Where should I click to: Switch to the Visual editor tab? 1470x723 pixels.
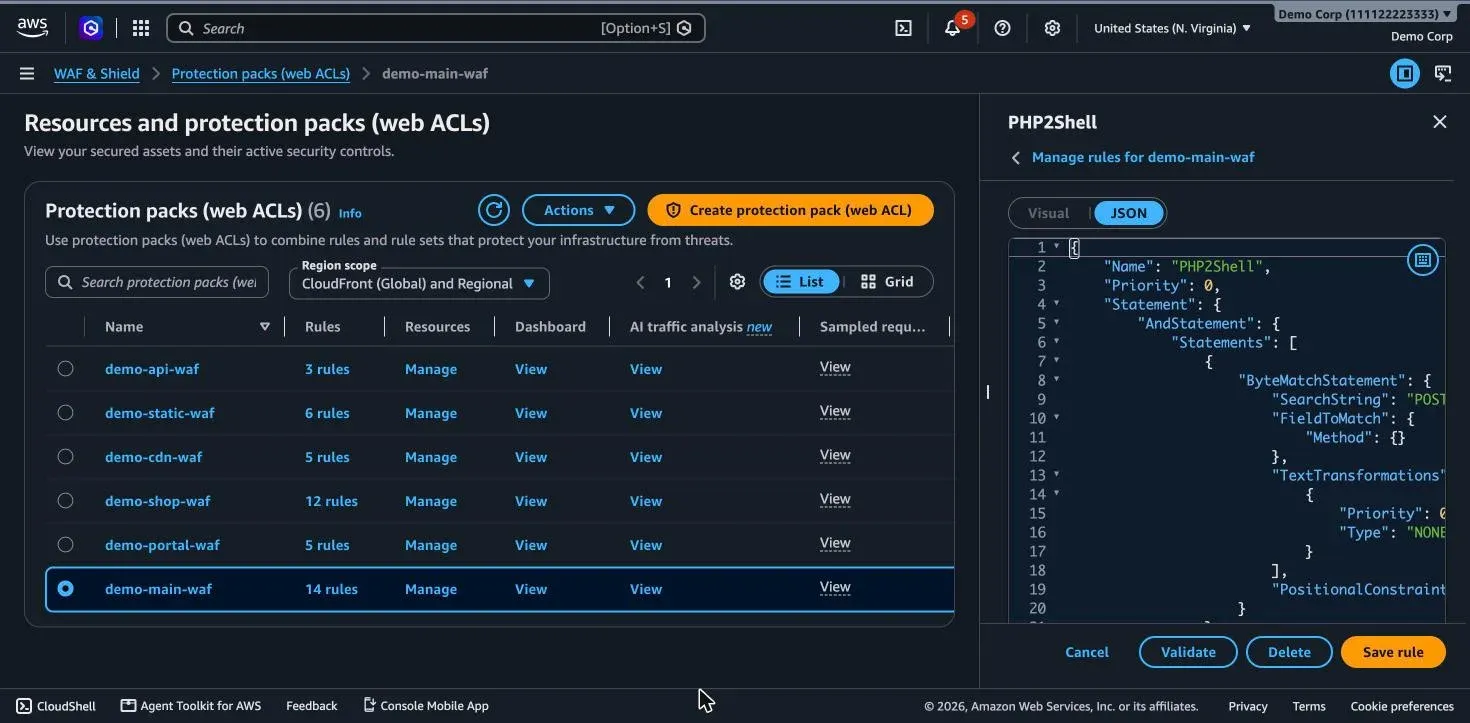point(1049,213)
